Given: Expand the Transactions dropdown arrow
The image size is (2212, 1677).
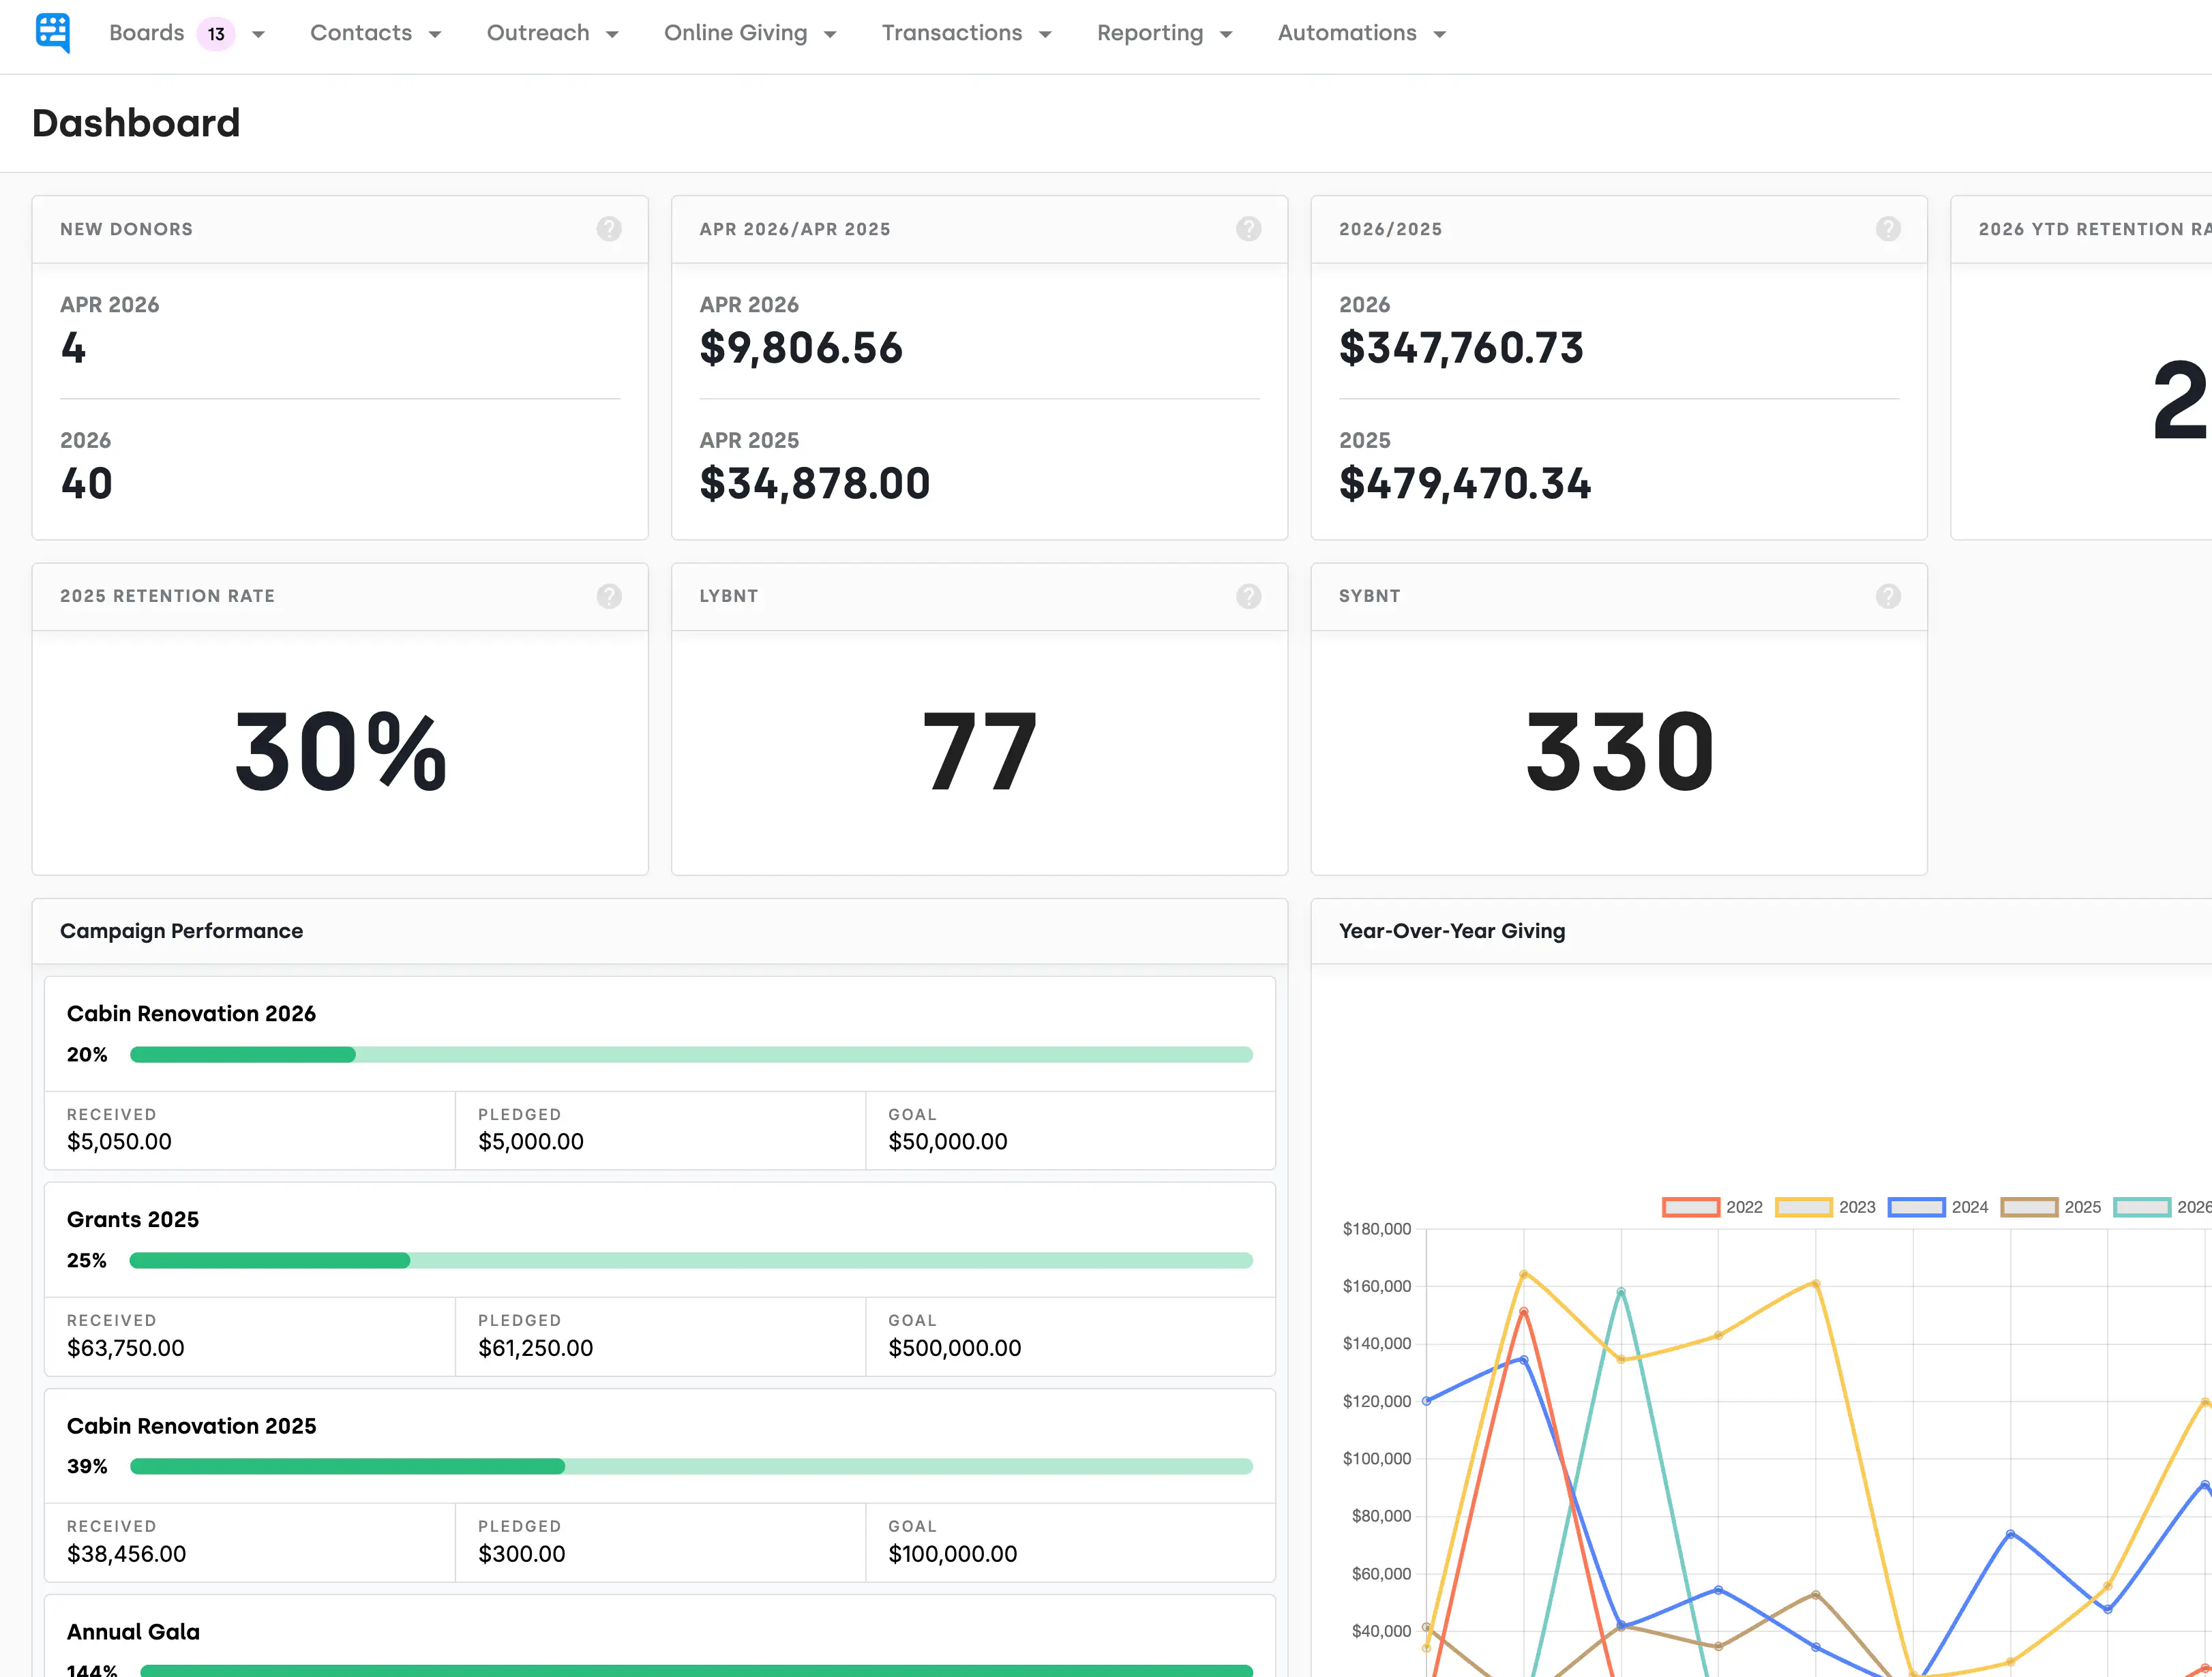Looking at the screenshot, I should click(x=1045, y=34).
